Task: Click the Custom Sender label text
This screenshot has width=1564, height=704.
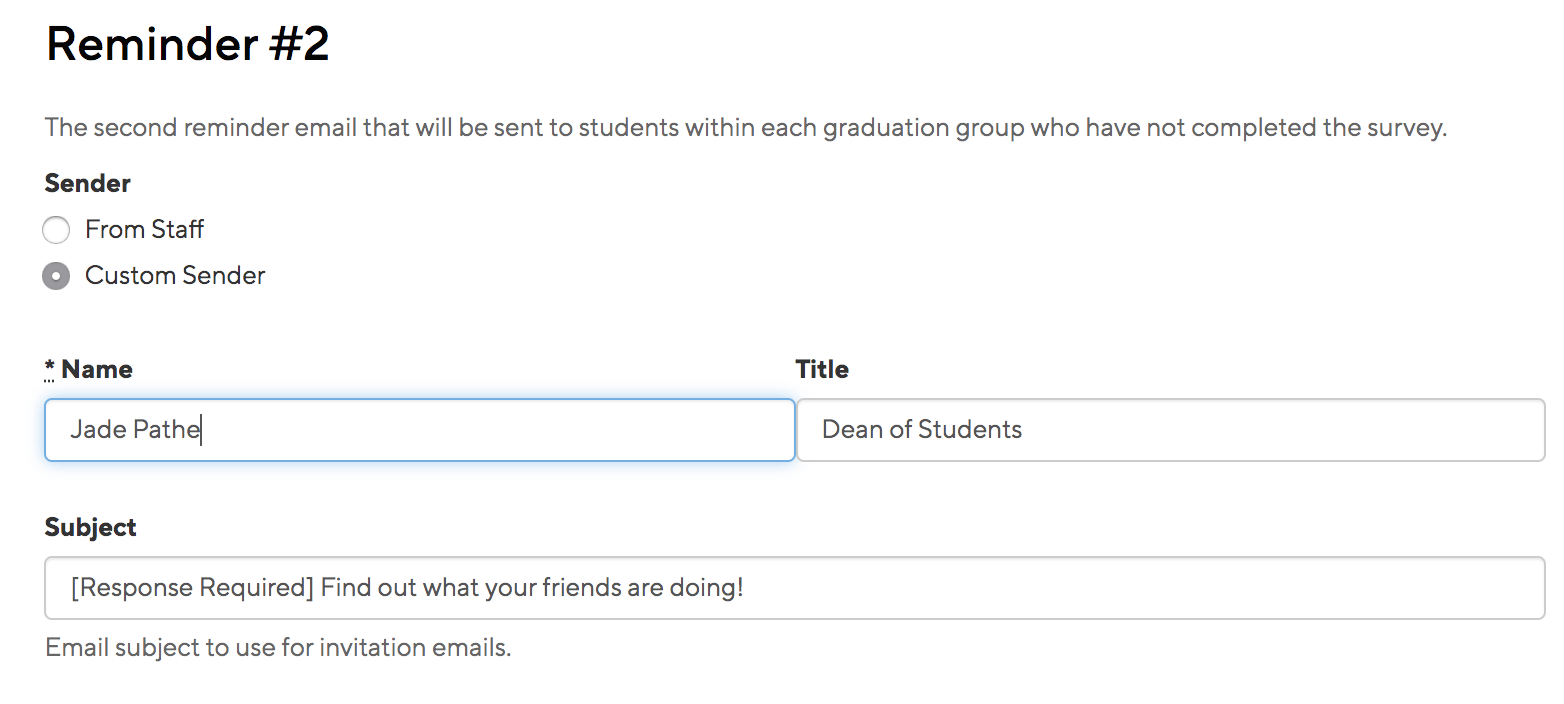Action: click(x=175, y=275)
